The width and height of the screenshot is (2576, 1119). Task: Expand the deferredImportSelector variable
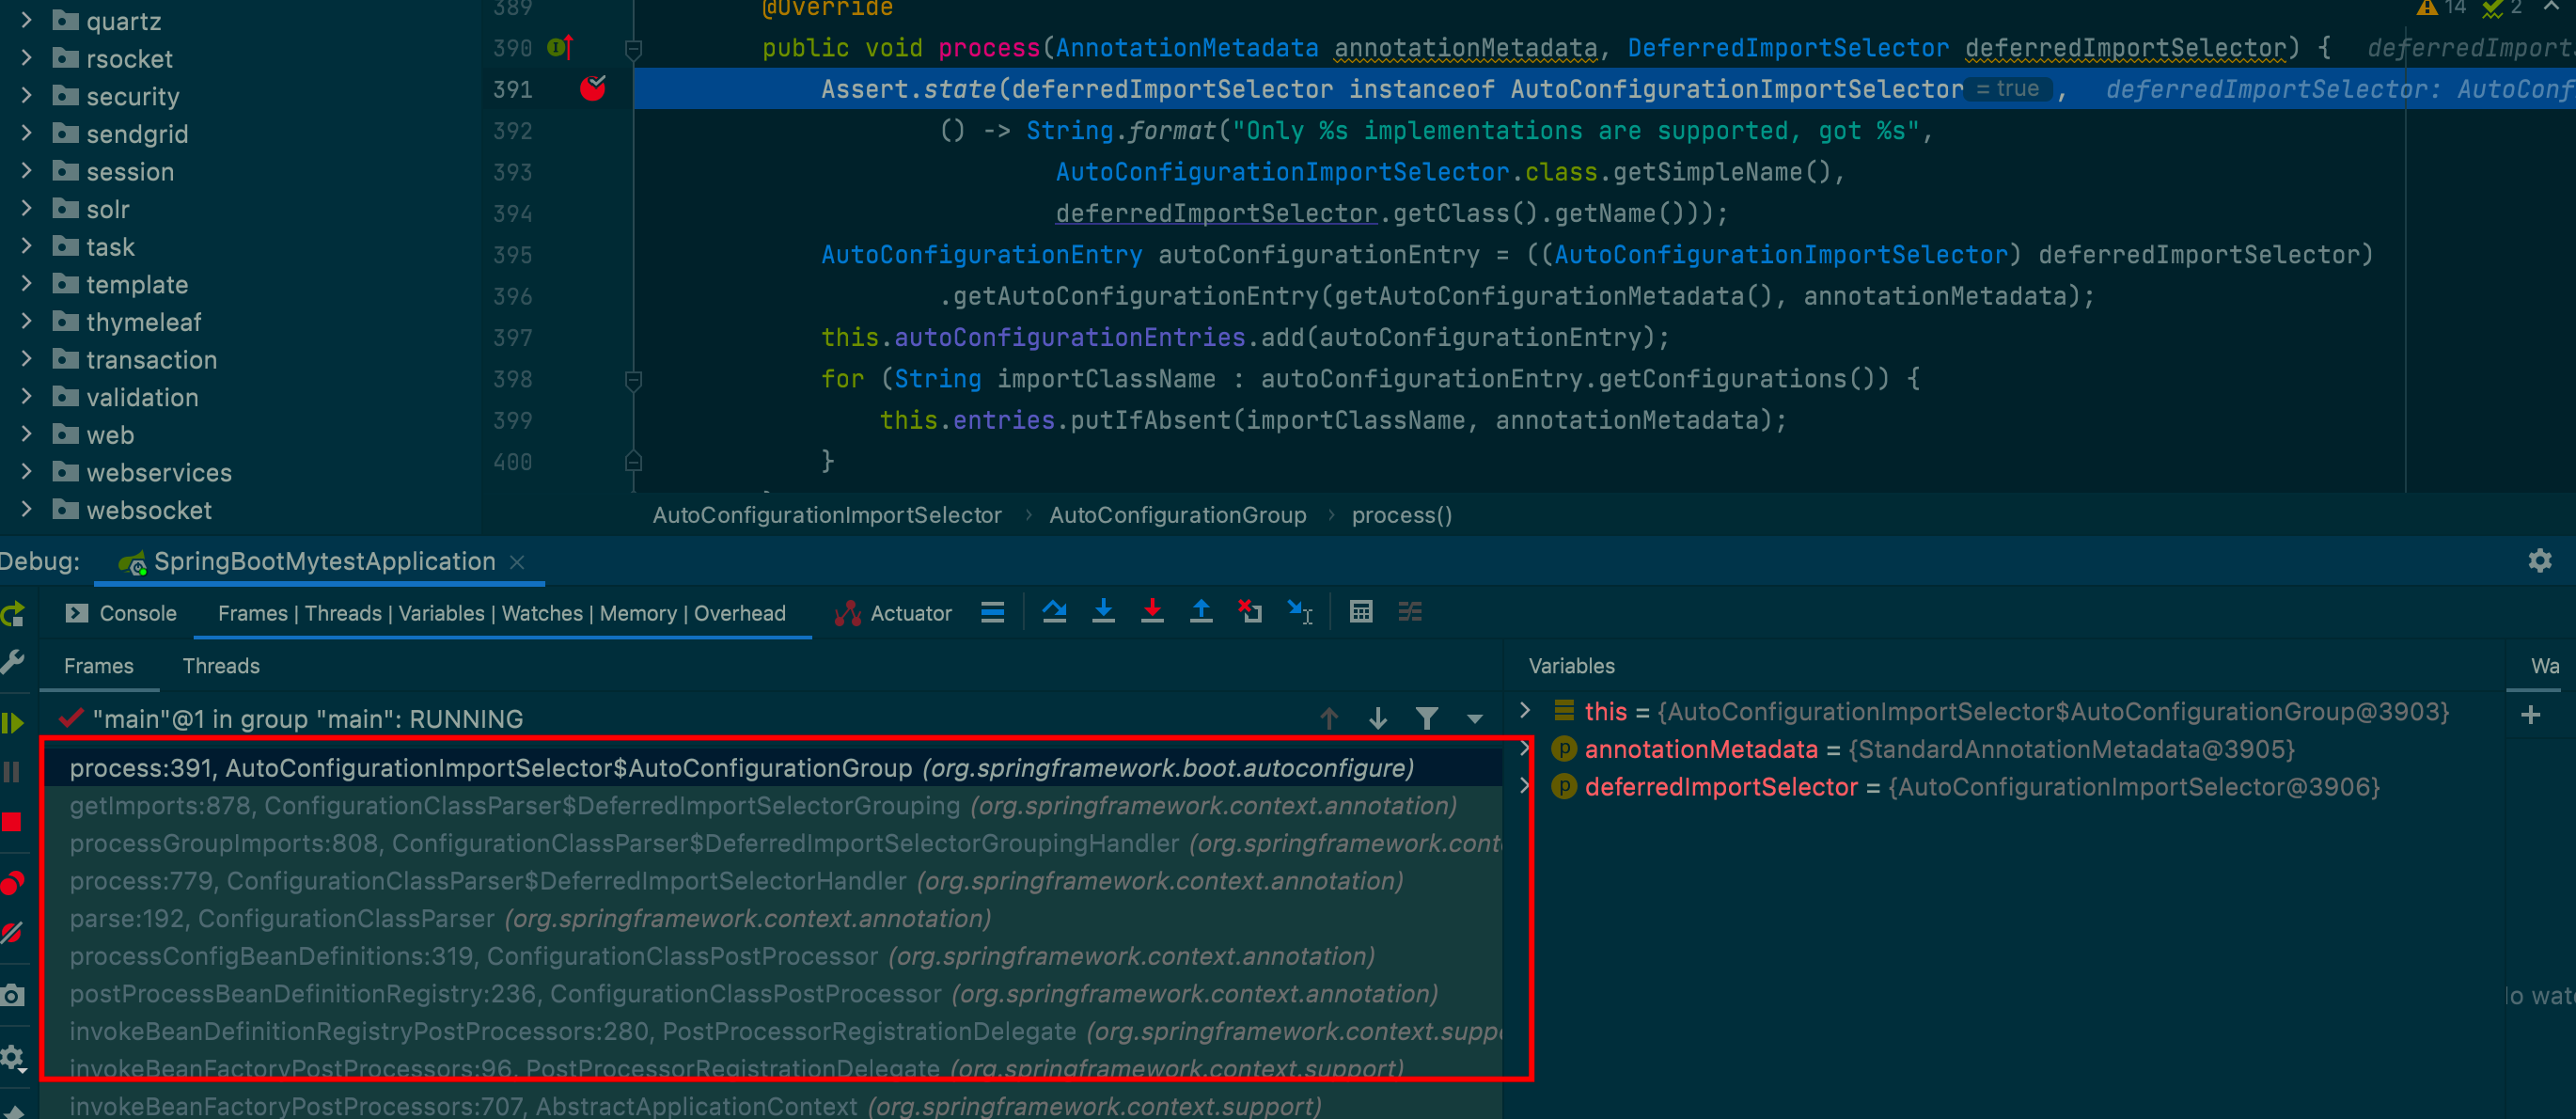click(1524, 787)
